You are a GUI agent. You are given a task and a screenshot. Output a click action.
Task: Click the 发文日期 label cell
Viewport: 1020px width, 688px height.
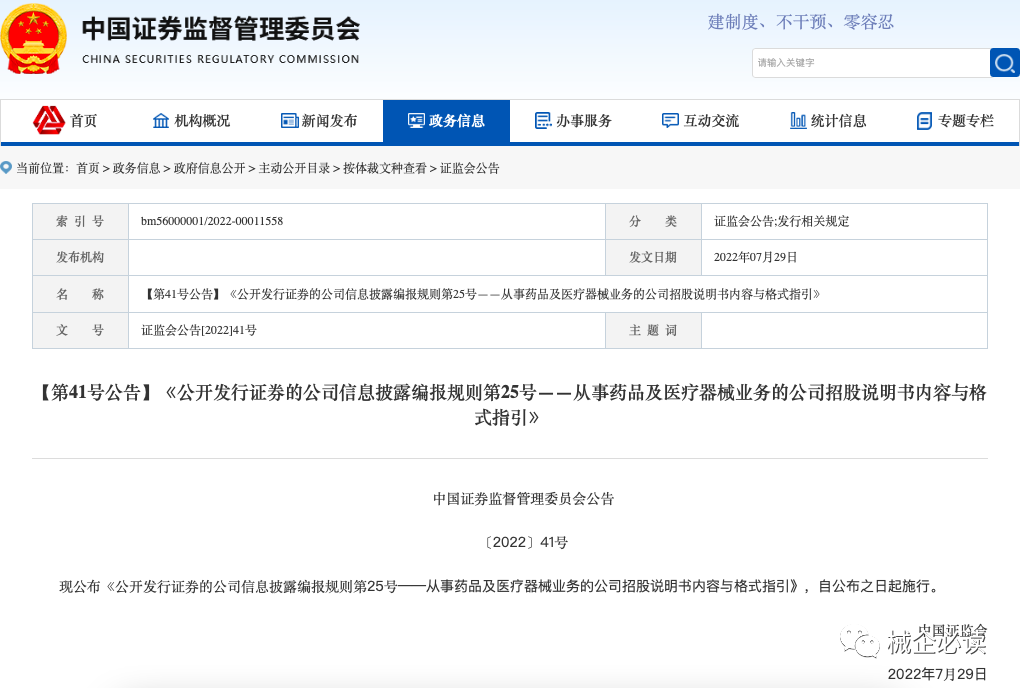(x=653, y=258)
